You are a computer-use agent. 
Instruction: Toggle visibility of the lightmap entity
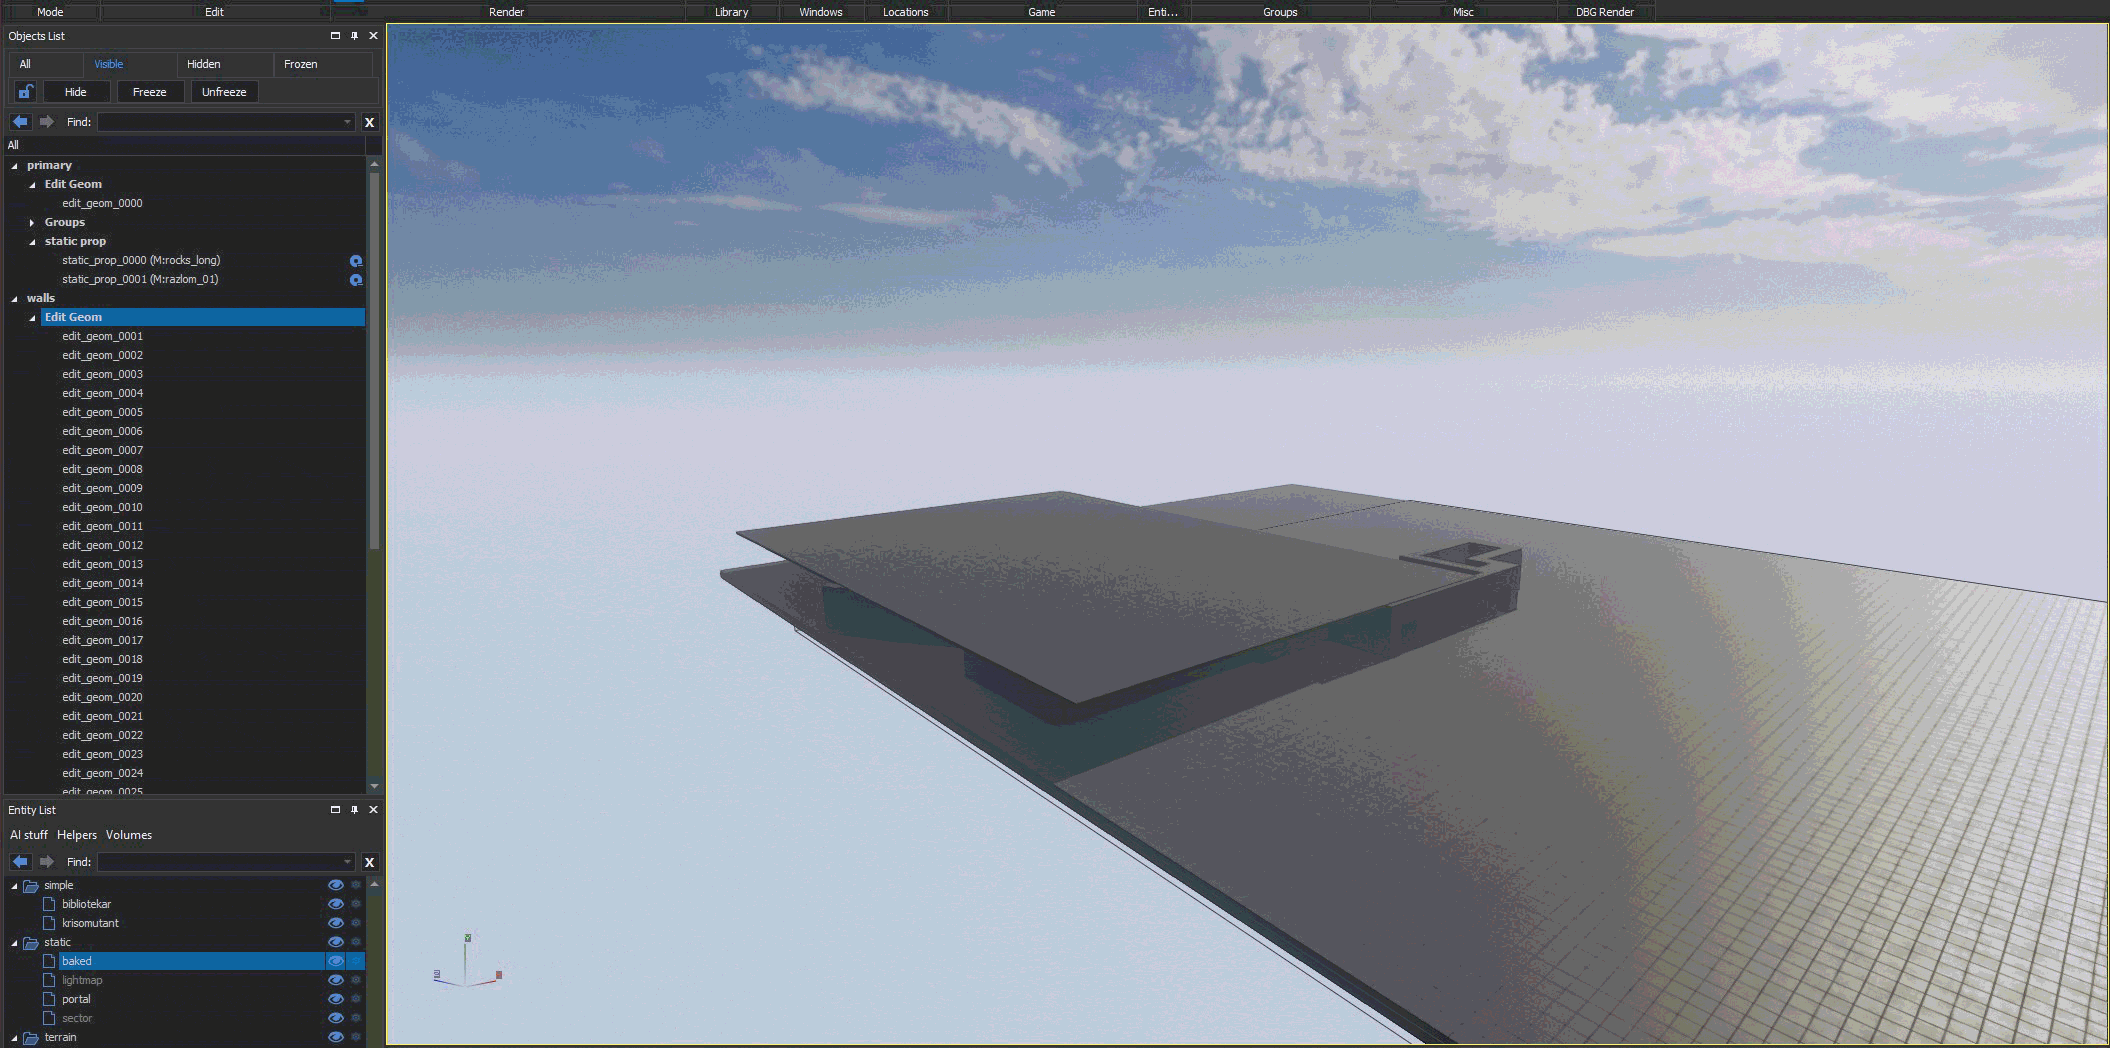coord(335,980)
